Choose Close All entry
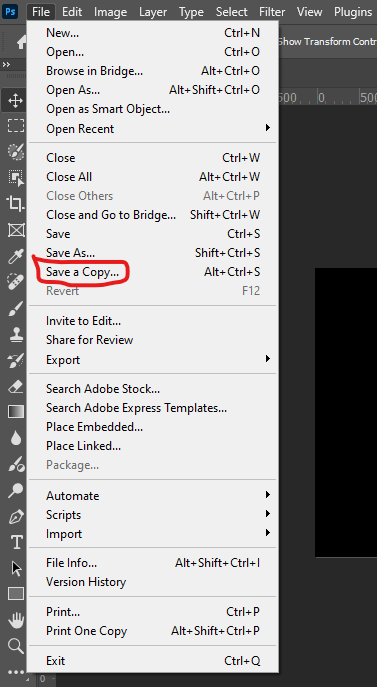Image resolution: width=377 pixels, height=687 pixels. 153,177
